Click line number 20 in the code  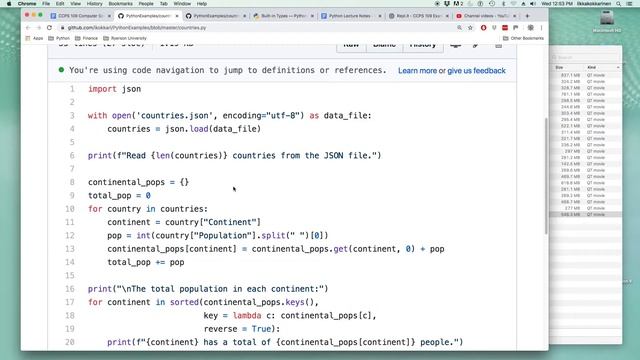tap(70, 342)
